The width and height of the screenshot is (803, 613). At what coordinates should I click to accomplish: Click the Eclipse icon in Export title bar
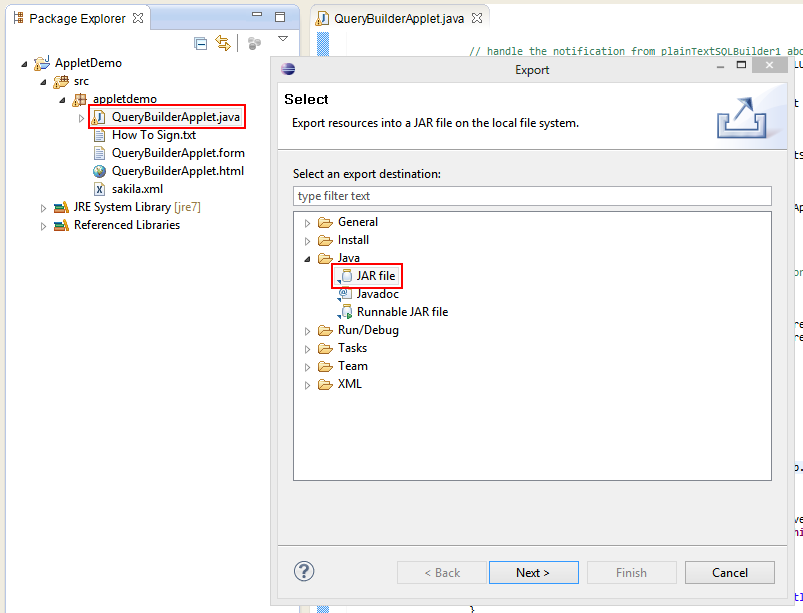pos(288,69)
